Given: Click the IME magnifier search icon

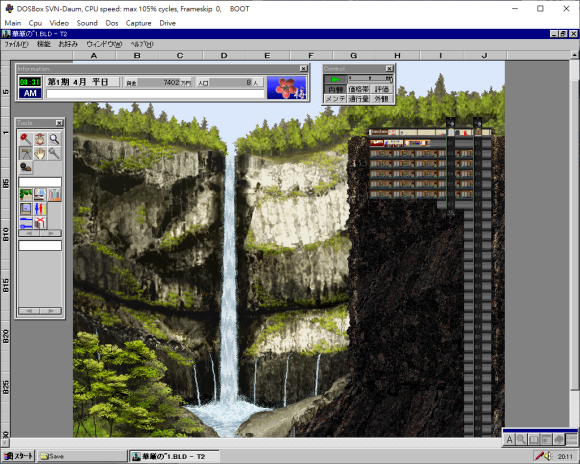Looking at the screenshot, I should tap(521, 440).
